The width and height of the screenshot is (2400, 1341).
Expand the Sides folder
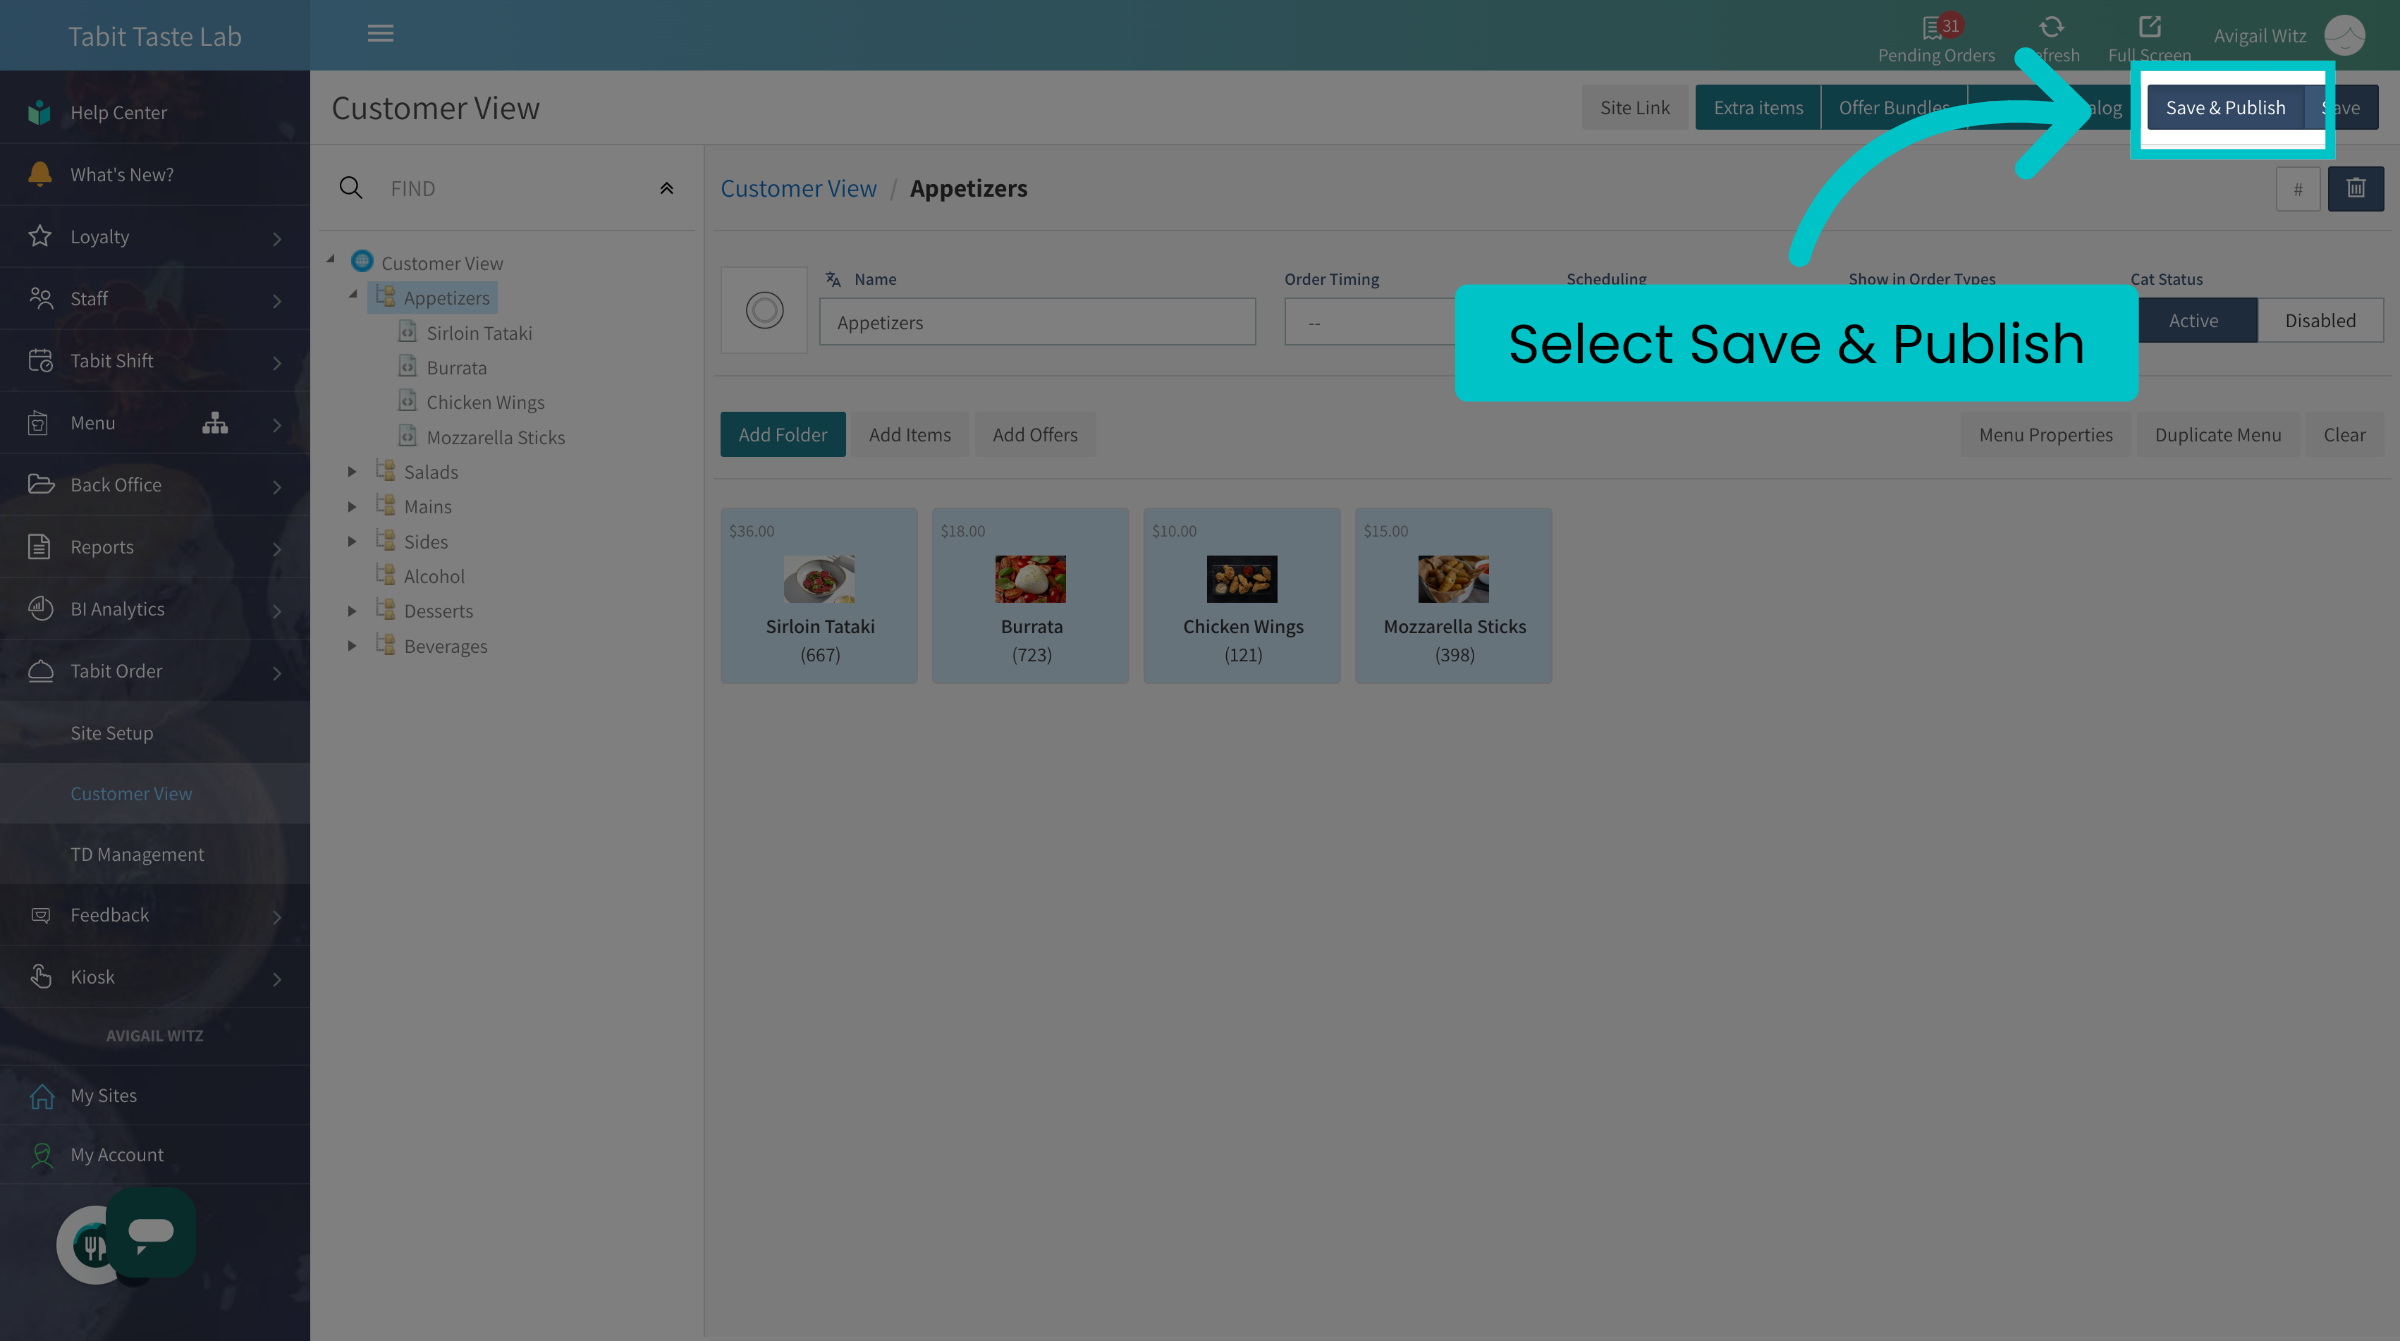pos(352,541)
